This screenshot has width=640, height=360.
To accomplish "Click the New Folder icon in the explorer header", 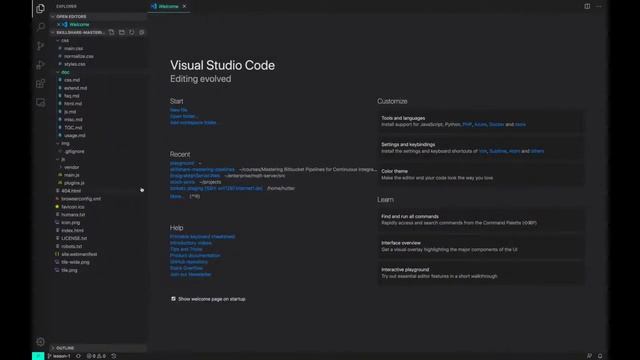I will pos(122,32).
